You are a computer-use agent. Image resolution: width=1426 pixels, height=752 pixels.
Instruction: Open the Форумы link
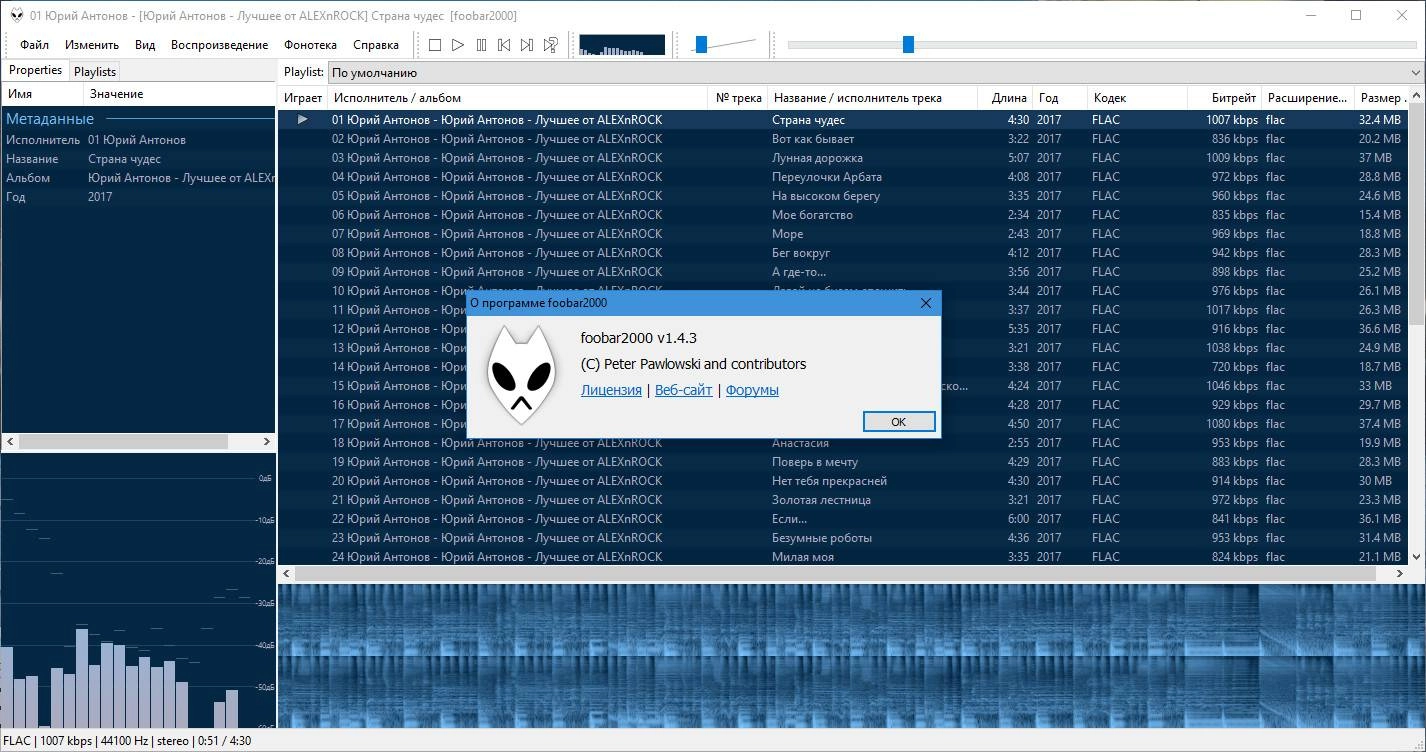tap(752, 390)
